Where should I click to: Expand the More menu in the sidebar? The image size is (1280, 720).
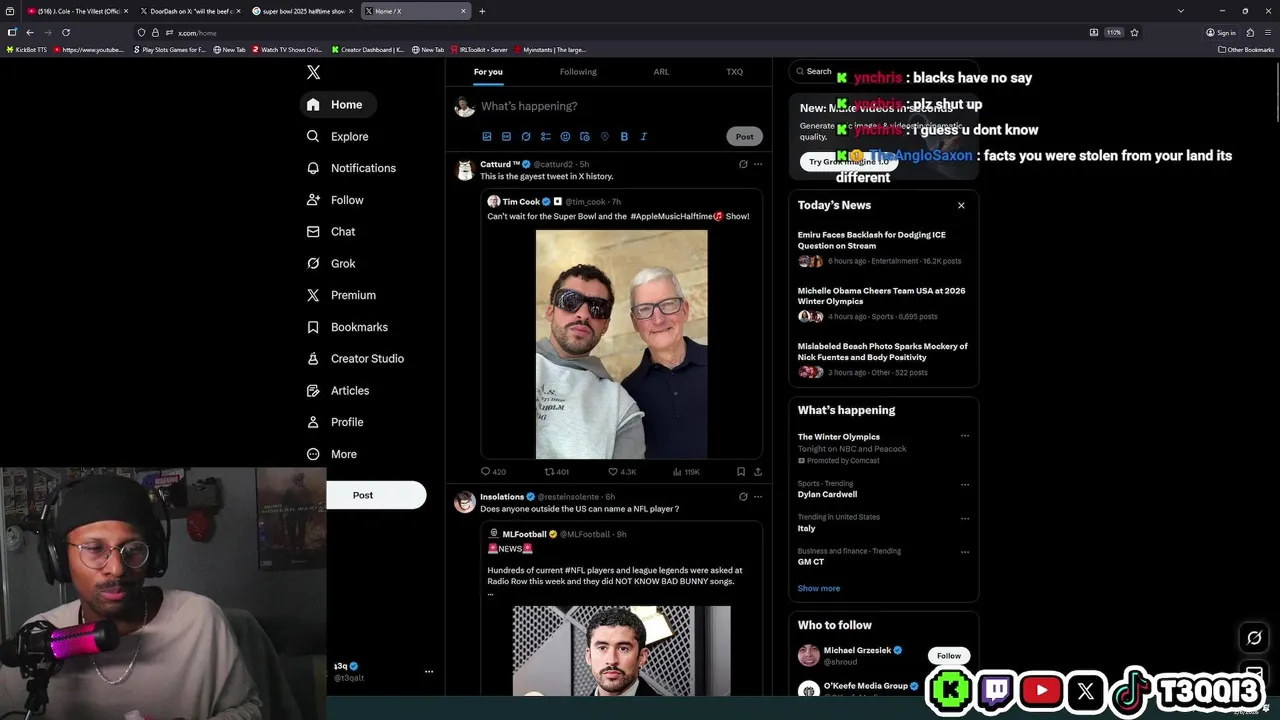pyautogui.click(x=332, y=454)
